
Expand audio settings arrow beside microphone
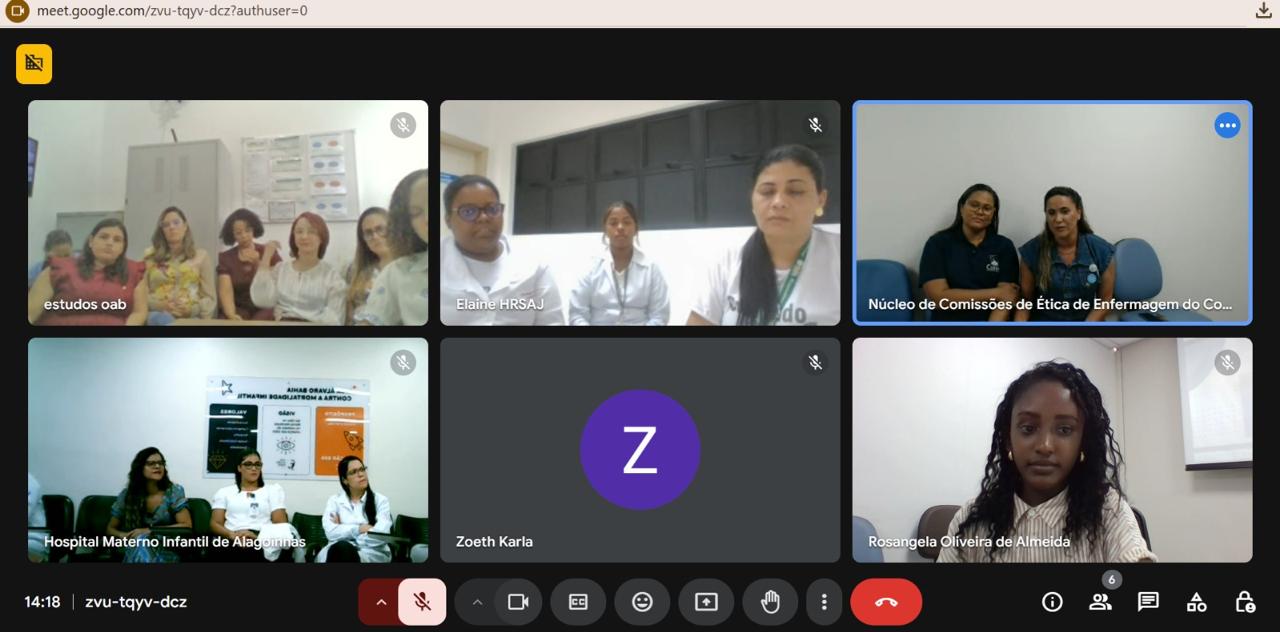(380, 602)
